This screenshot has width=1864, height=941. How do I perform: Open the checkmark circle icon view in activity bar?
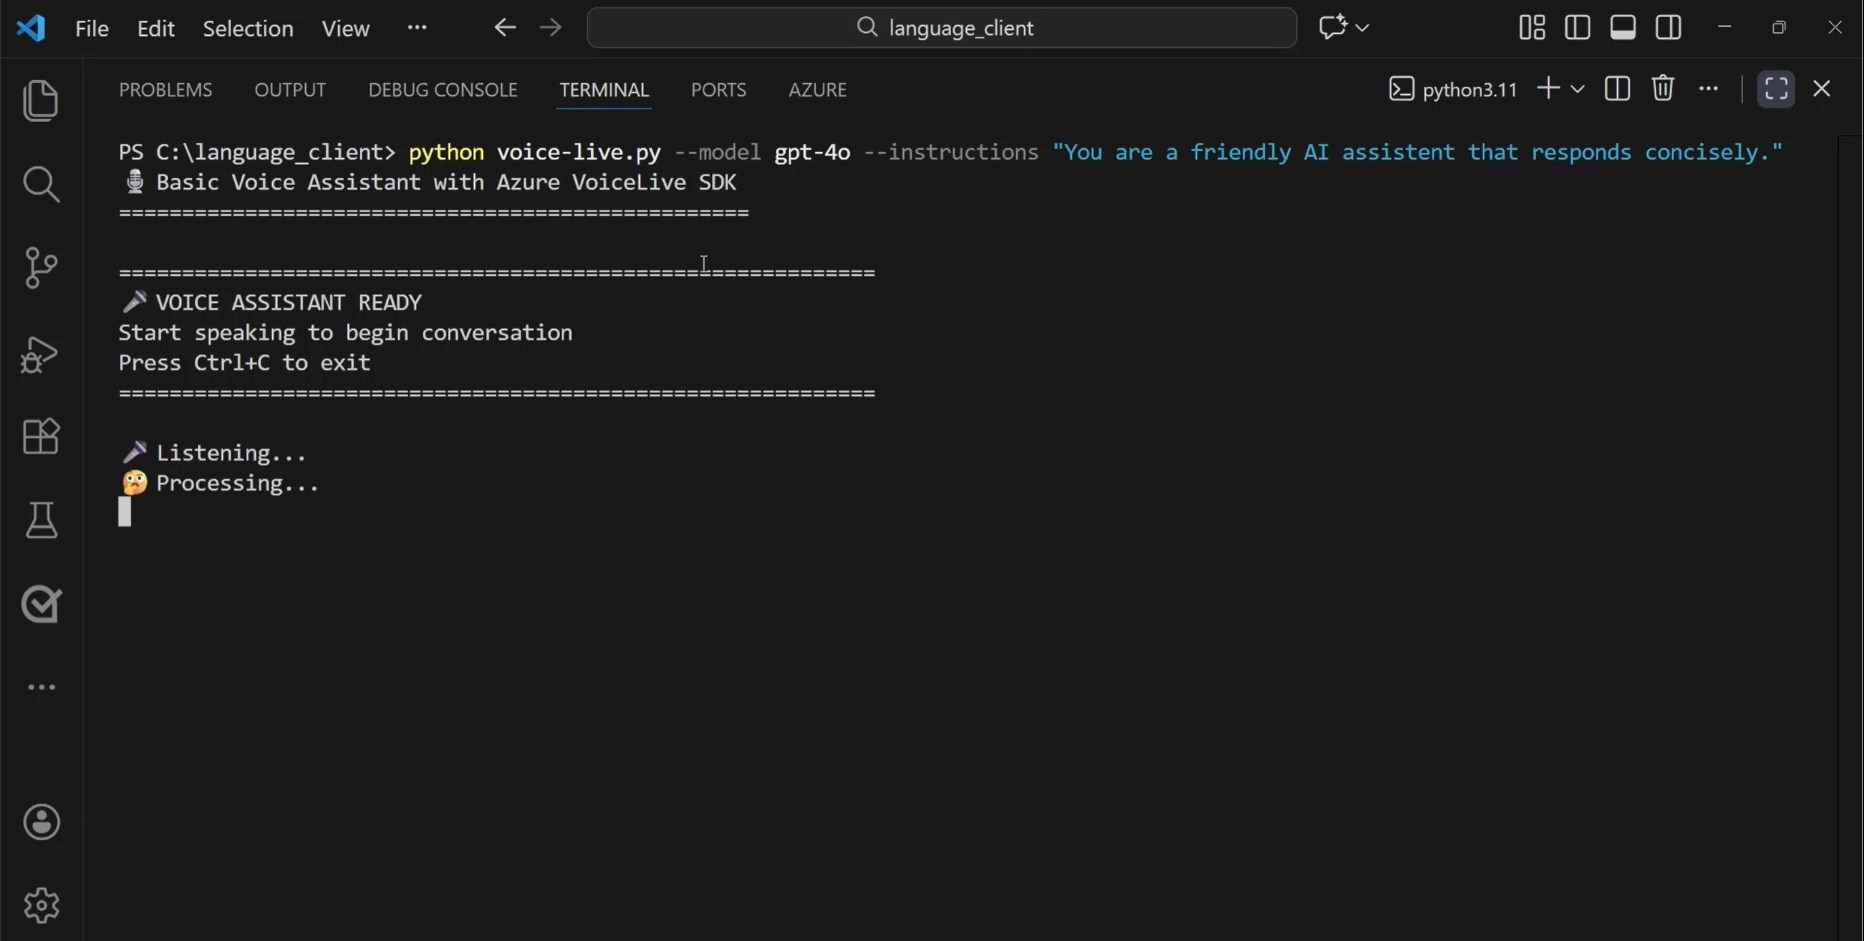pyautogui.click(x=41, y=604)
